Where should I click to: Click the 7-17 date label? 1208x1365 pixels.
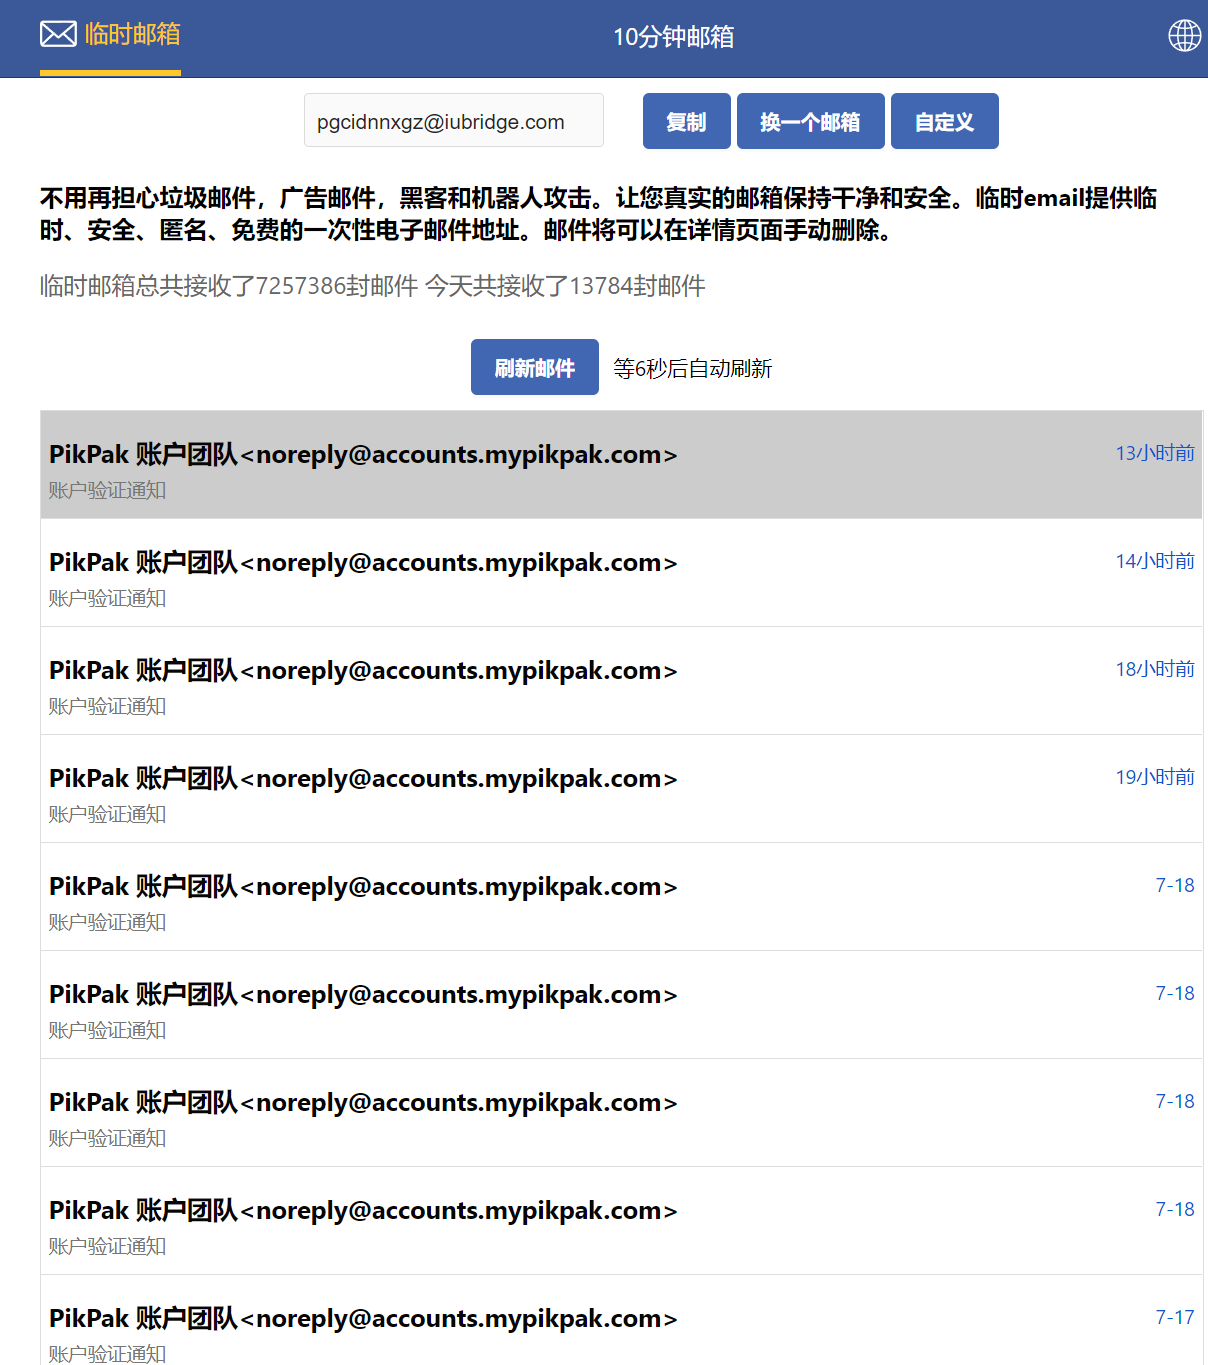pyautogui.click(x=1174, y=1317)
